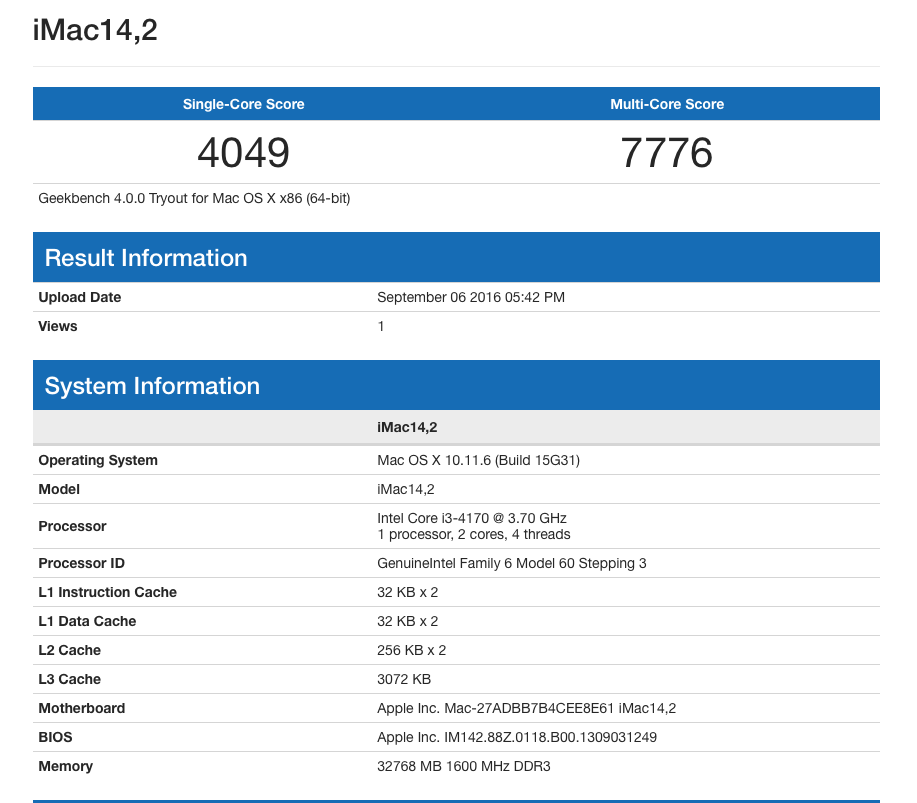The image size is (917, 803).
Task: Click the L1 Instruction Cache label
Action: [x=107, y=592]
